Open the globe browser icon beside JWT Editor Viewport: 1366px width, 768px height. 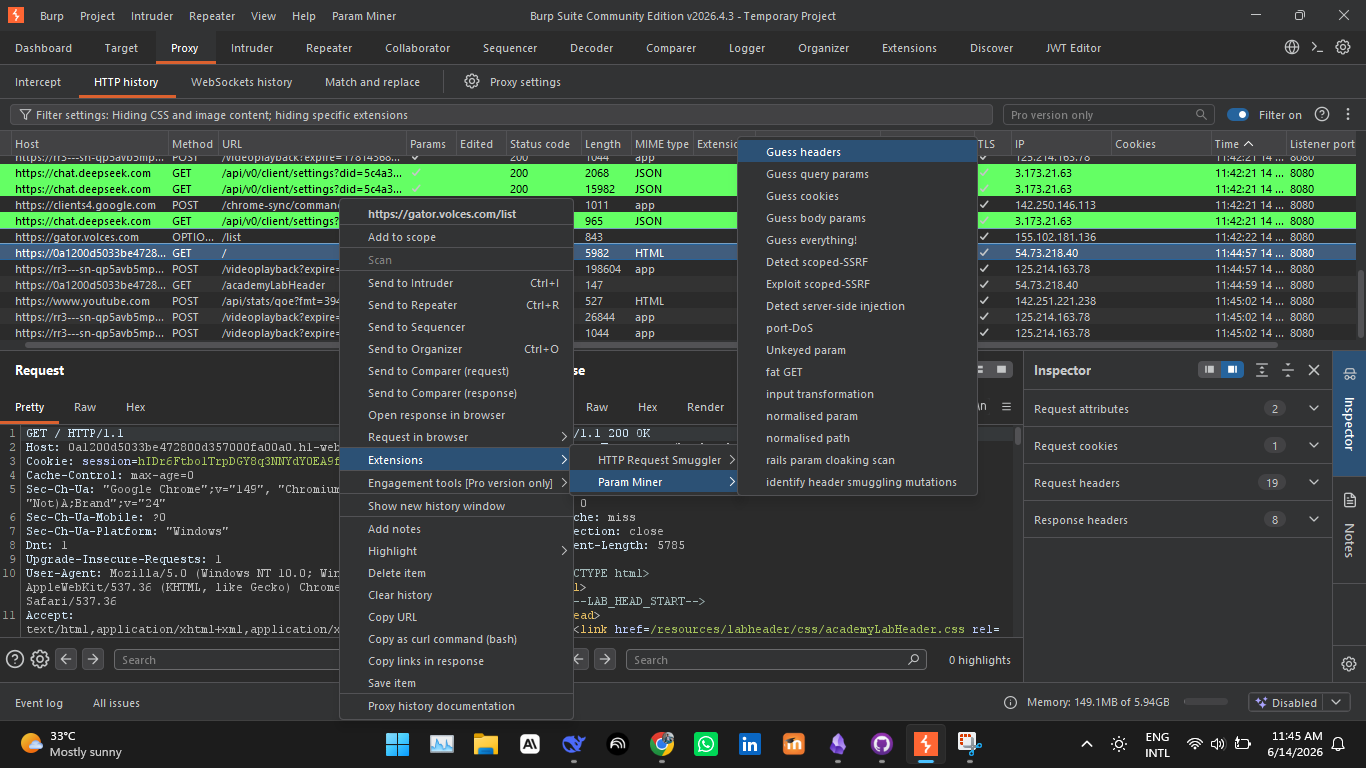1292,48
